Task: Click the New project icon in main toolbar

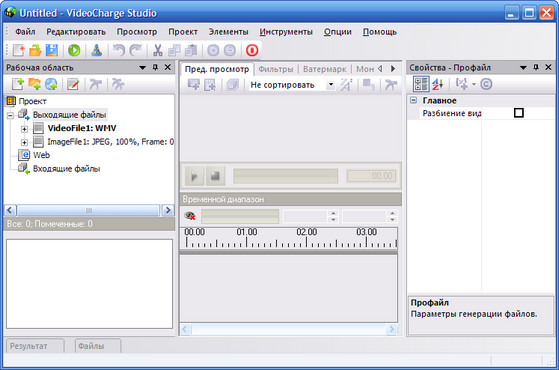Action: [x=19, y=50]
